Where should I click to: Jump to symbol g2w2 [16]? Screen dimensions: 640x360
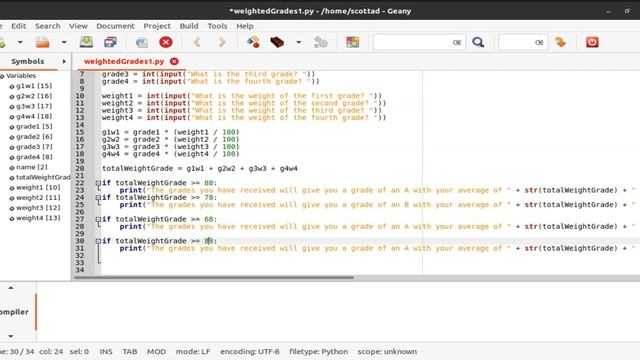(x=34, y=96)
